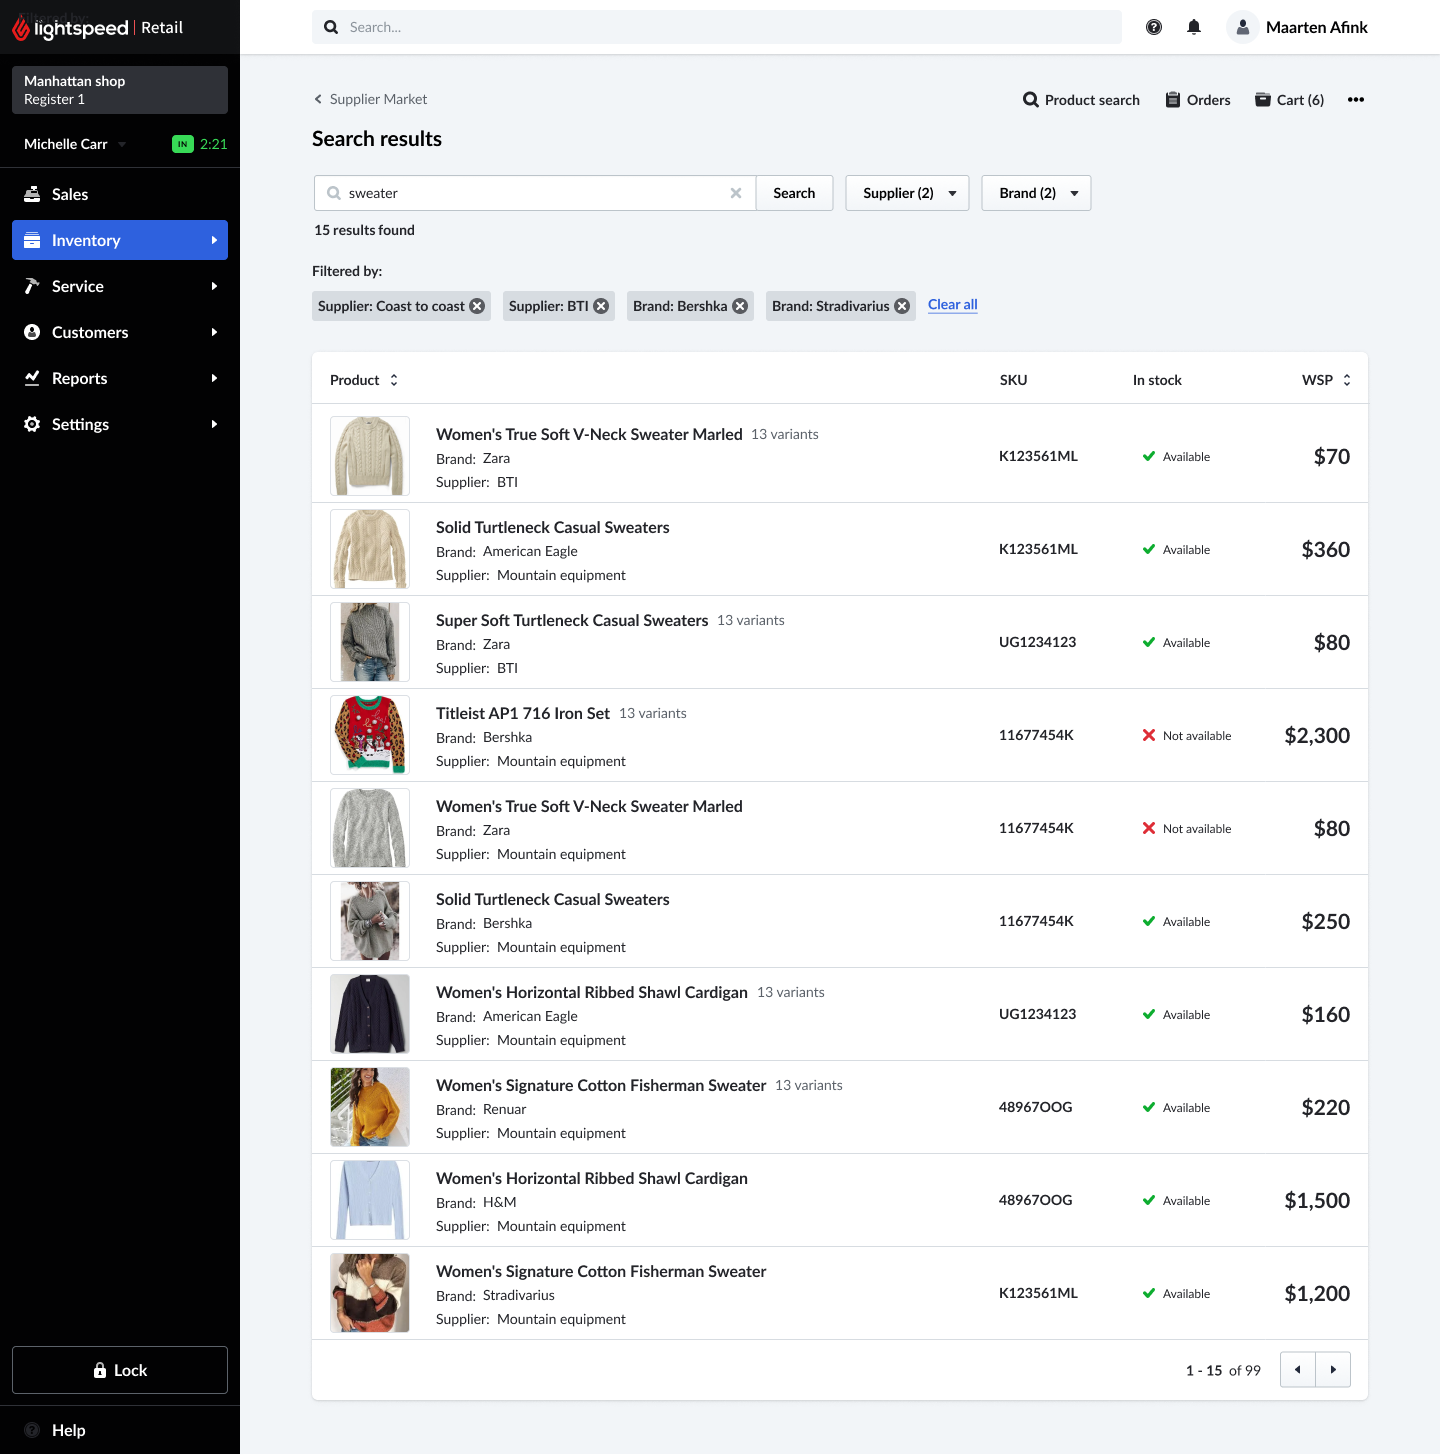Click the Service hammer icon in sidebar
Viewport: 1440px width, 1454px height.
point(32,286)
